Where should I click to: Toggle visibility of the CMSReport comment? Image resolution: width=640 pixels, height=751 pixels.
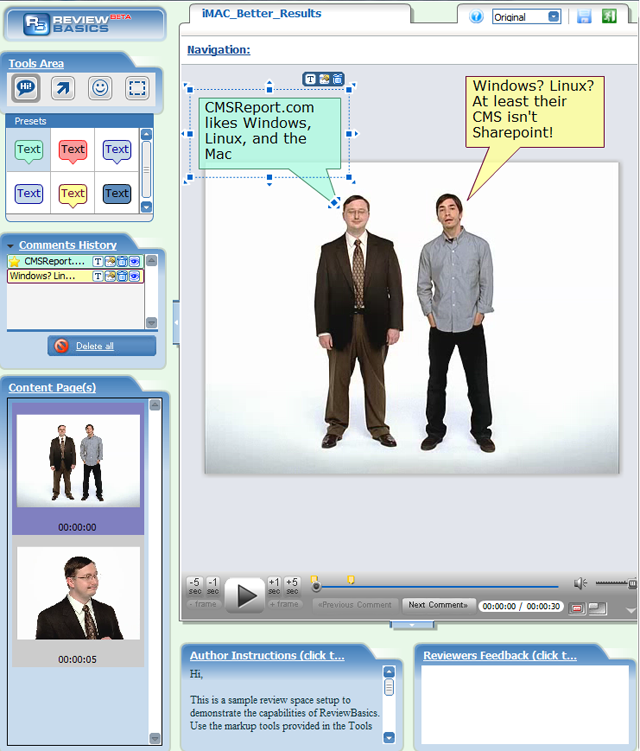pos(135,261)
